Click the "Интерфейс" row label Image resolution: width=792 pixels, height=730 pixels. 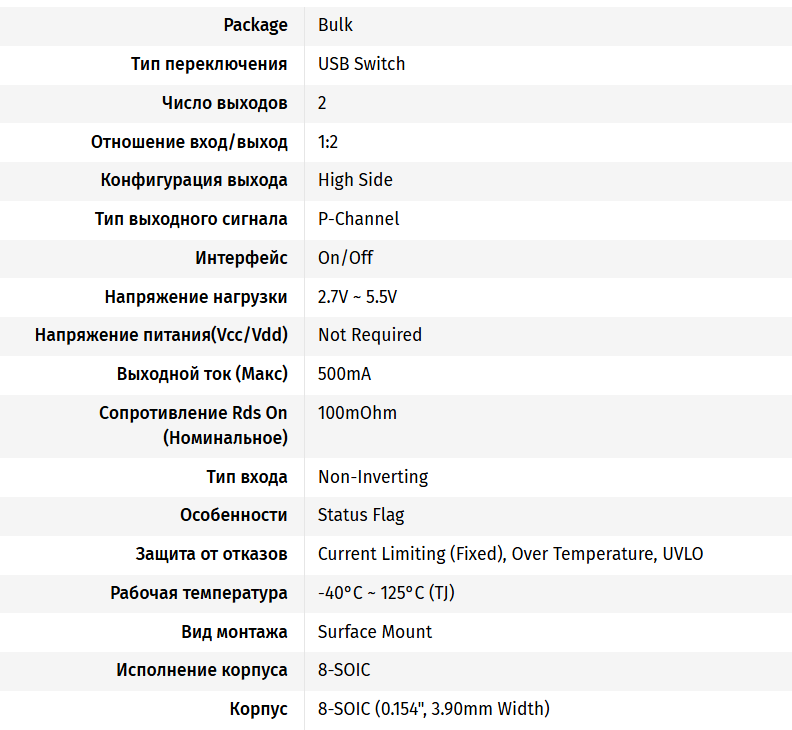(x=241, y=258)
